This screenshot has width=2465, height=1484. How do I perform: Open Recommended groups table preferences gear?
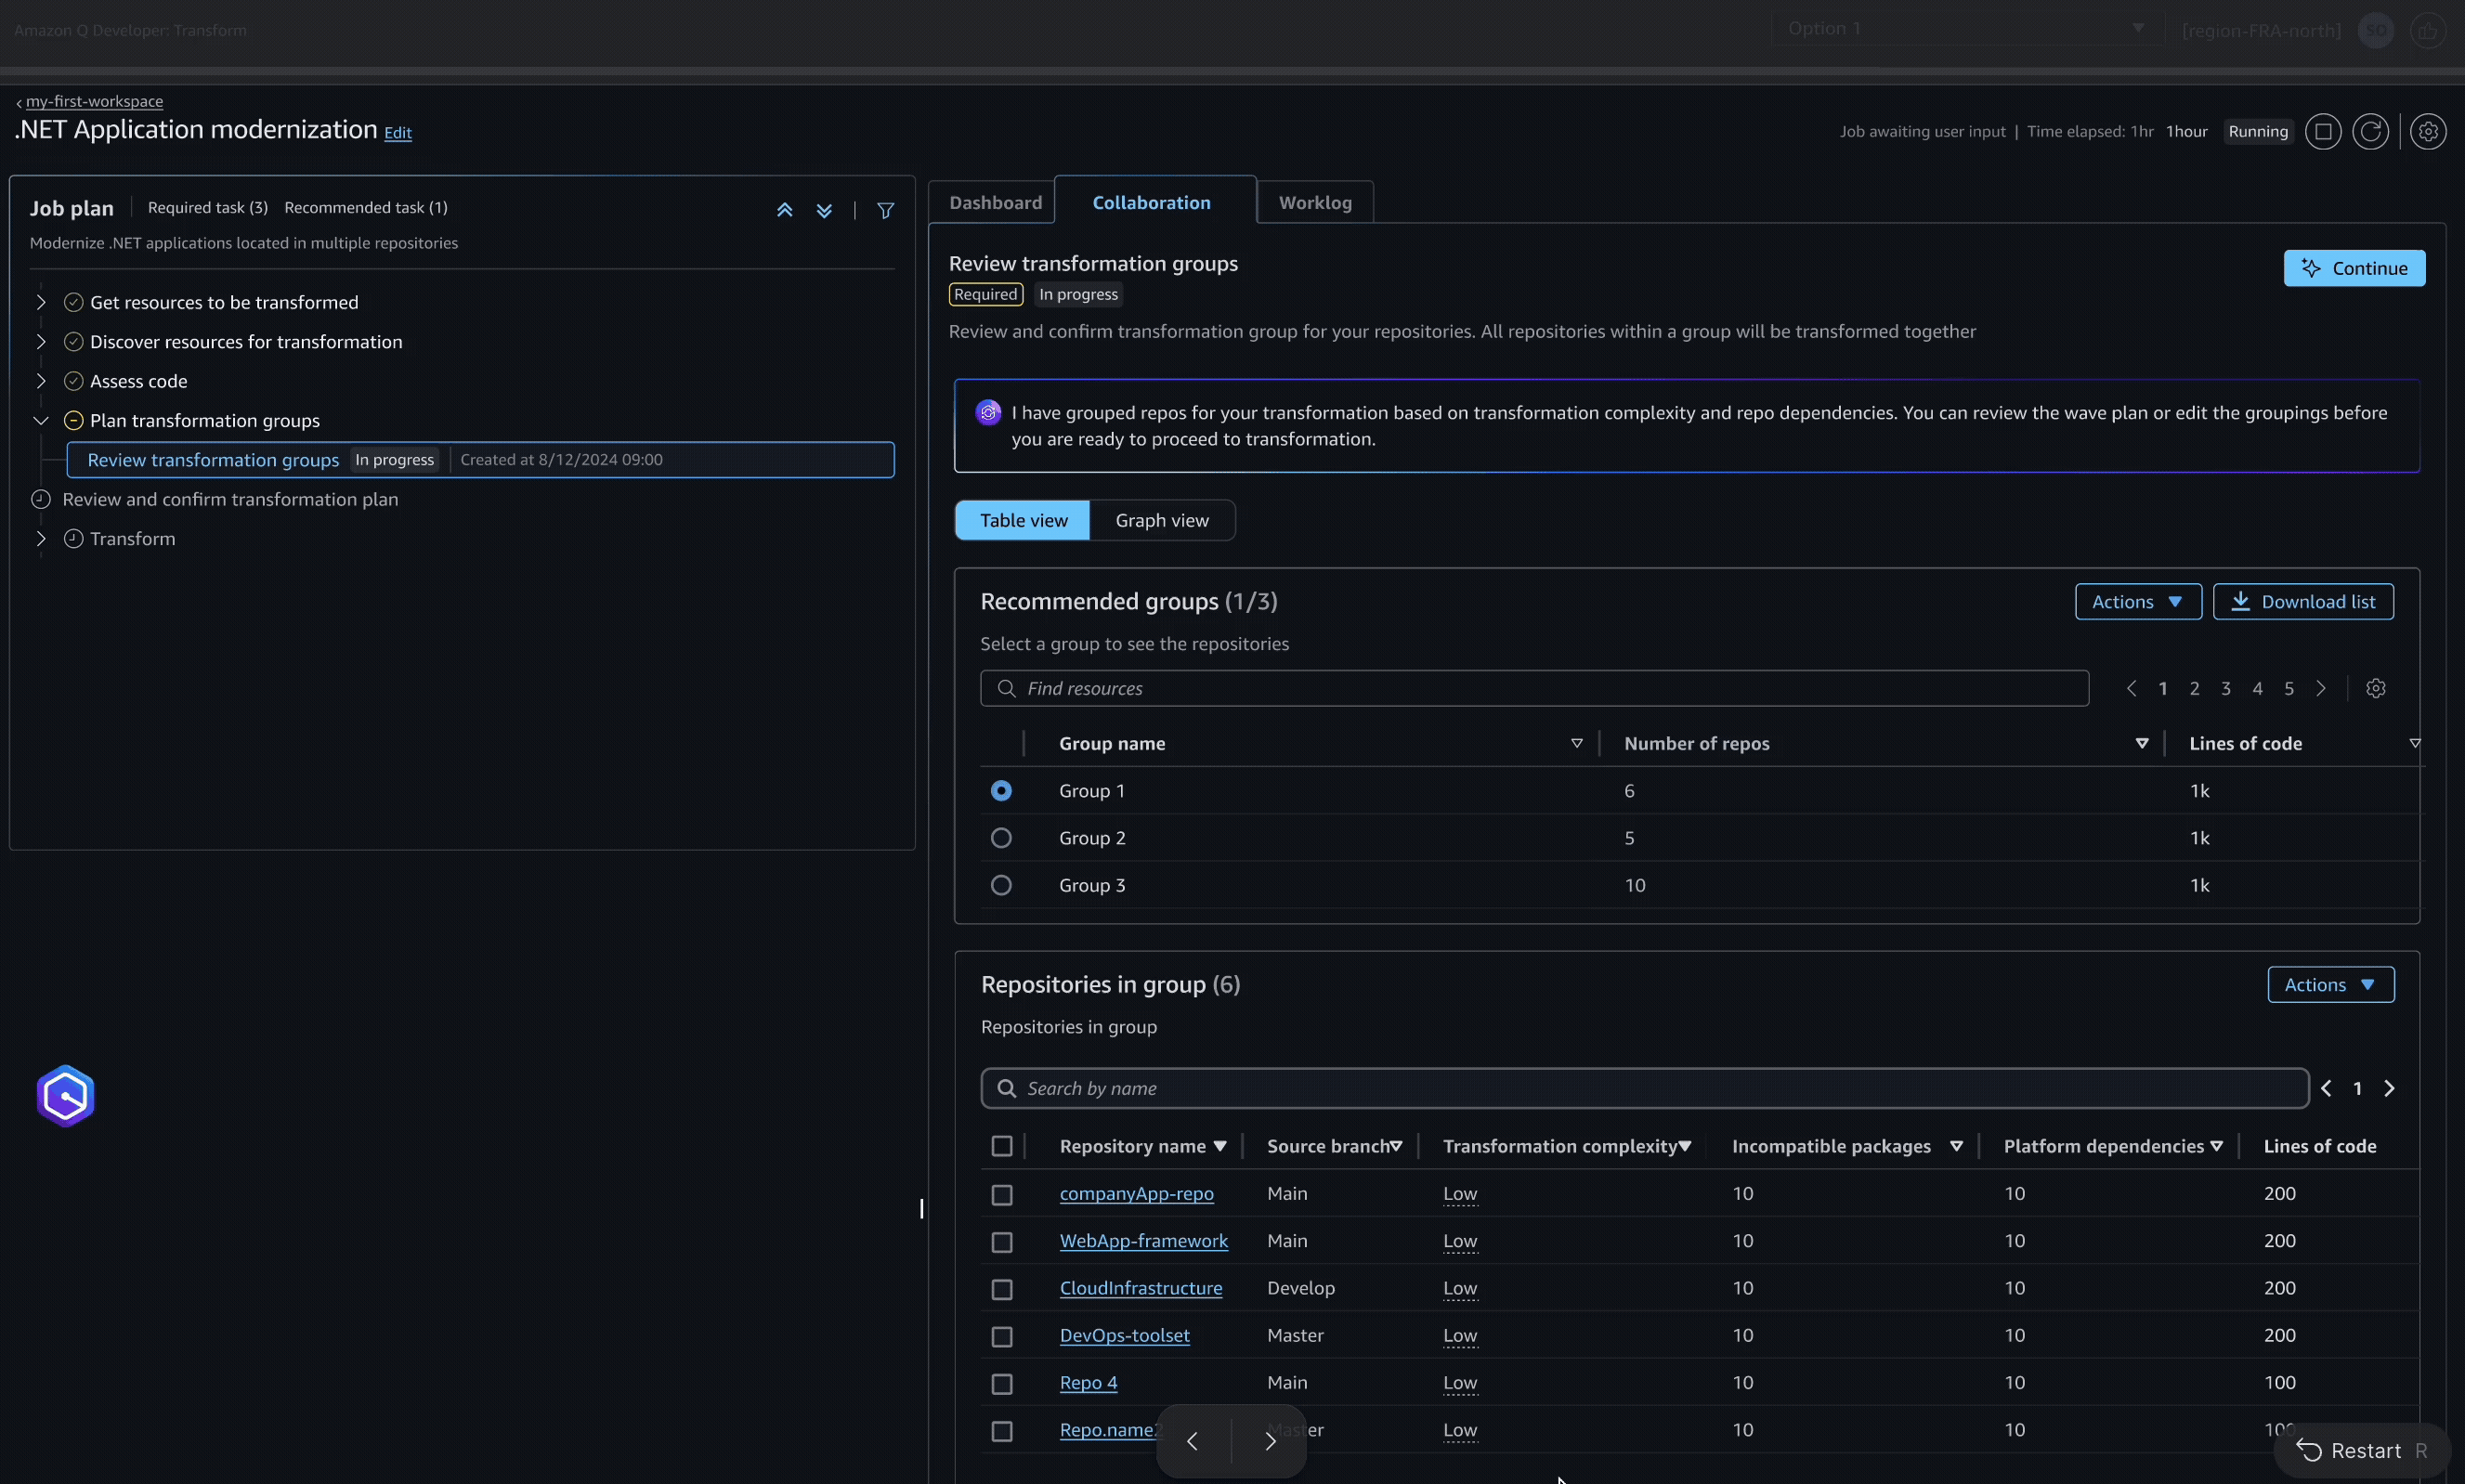point(2376,688)
